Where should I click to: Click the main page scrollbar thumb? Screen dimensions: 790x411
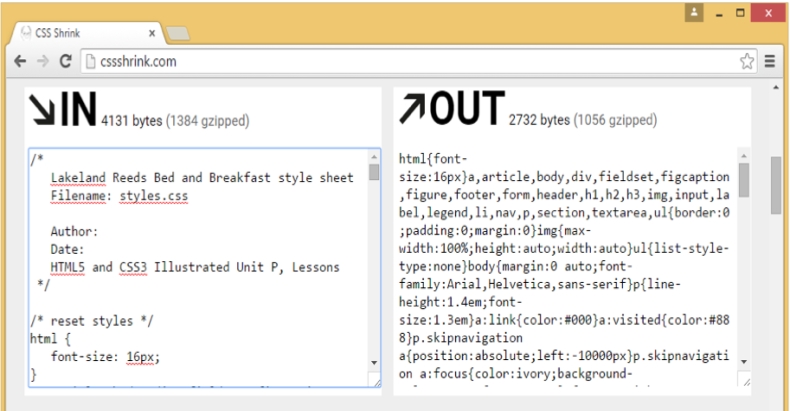pyautogui.click(x=776, y=185)
